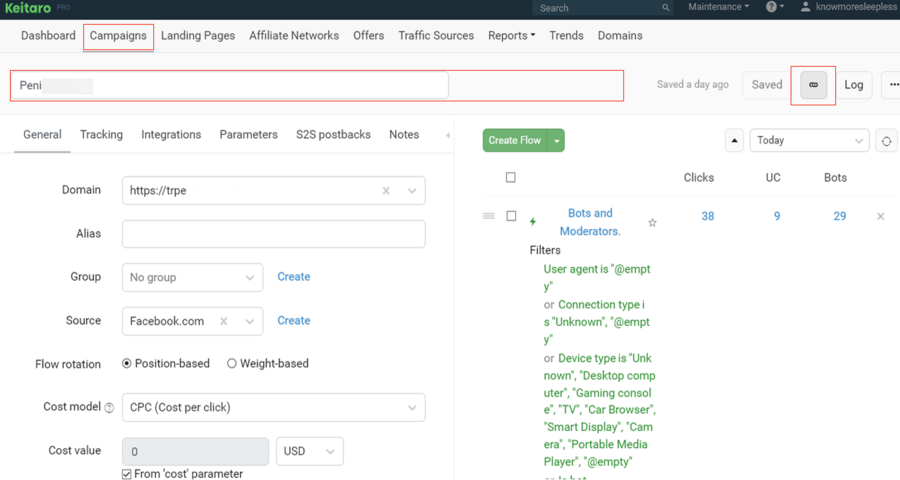Expand the Create Flow arrow dropdown

[556, 141]
